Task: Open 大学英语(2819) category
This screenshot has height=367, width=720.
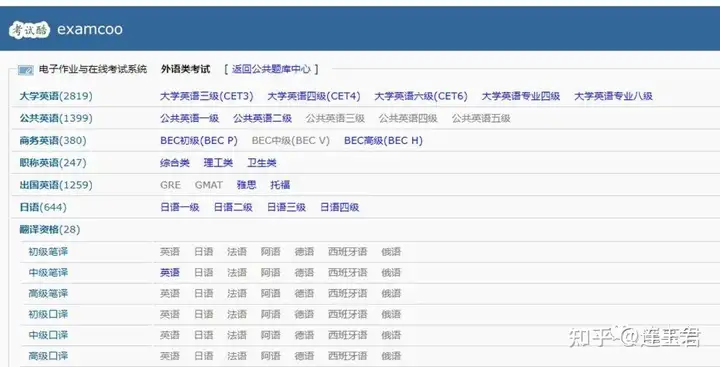Action: click(x=56, y=96)
